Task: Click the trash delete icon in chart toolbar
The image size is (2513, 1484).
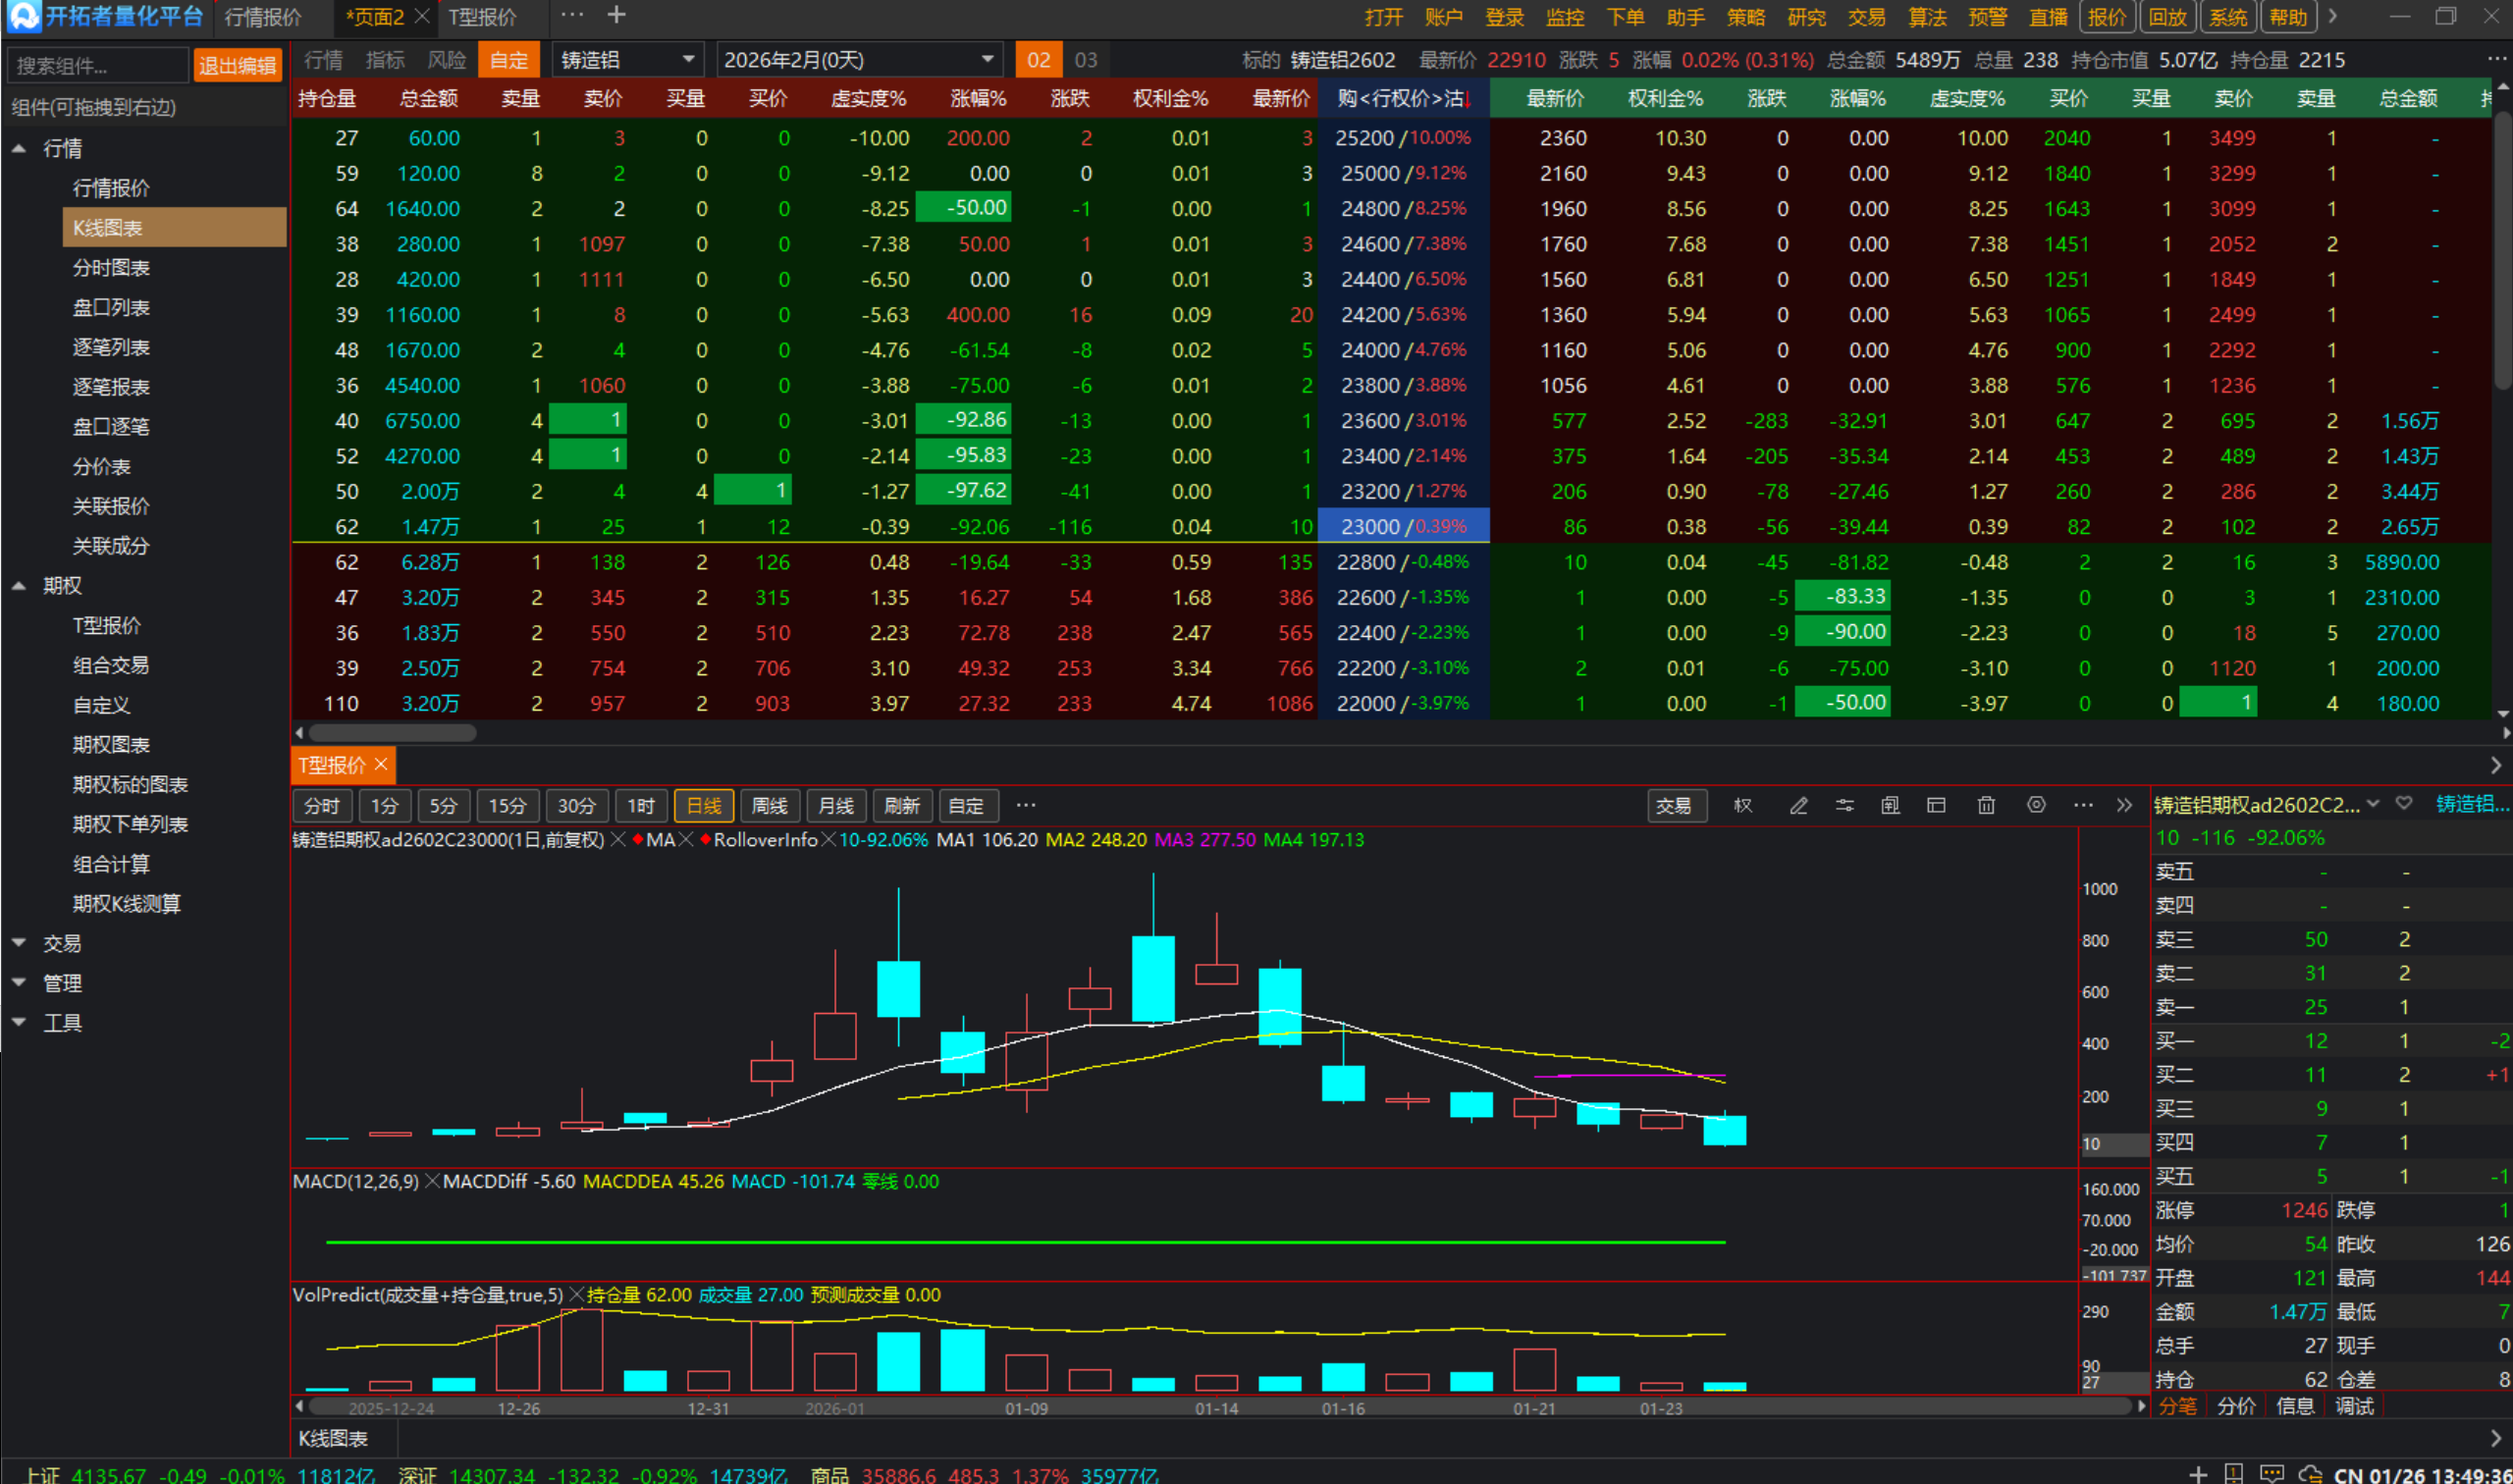Action: [1986, 806]
